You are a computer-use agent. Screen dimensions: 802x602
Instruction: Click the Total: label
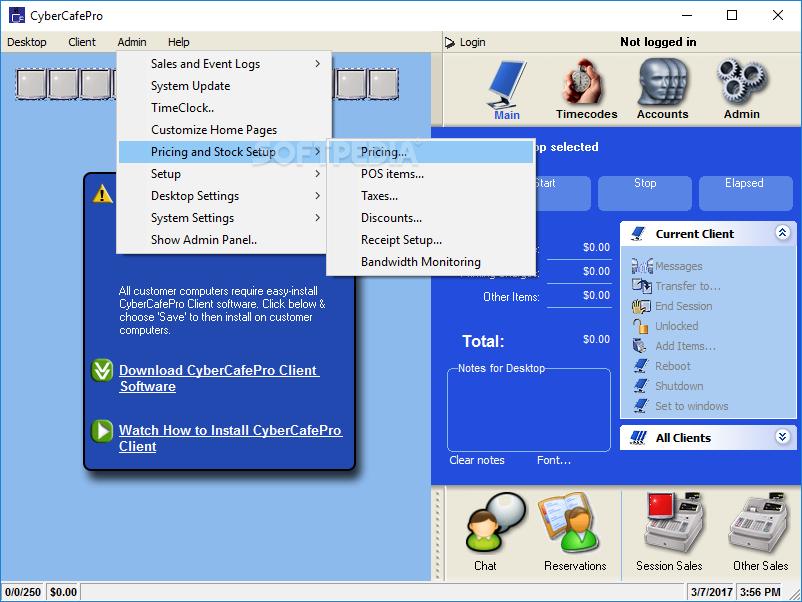[483, 341]
